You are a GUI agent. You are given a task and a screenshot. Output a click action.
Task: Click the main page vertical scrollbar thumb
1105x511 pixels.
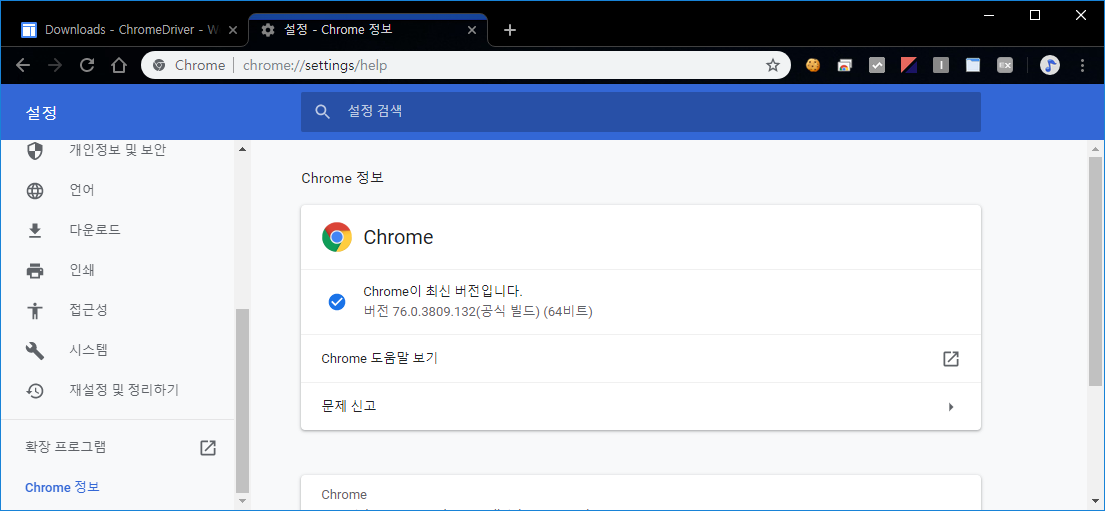[x=1095, y=271]
